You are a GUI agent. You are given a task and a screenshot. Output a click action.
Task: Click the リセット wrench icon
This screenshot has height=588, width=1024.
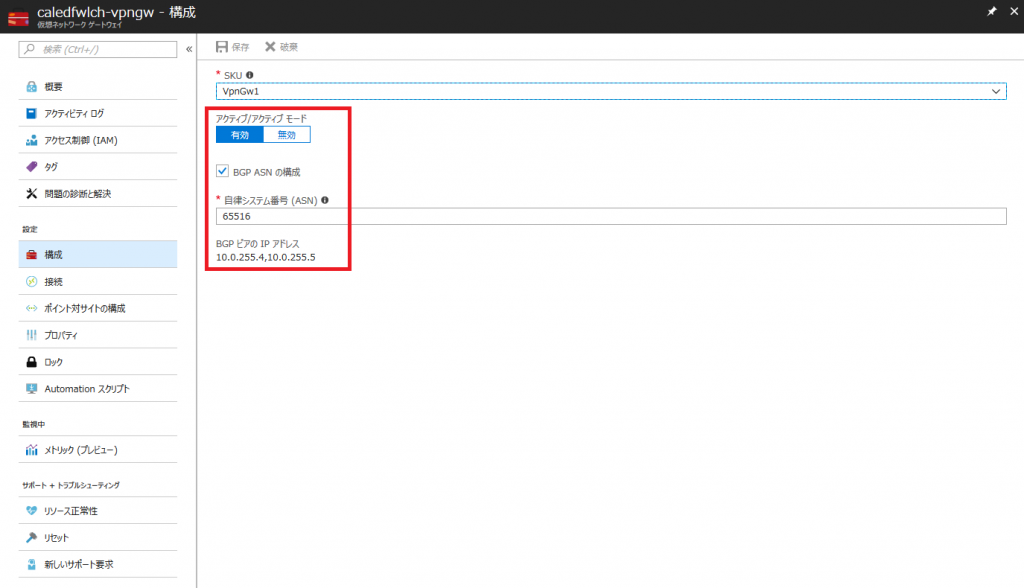click(x=31, y=538)
